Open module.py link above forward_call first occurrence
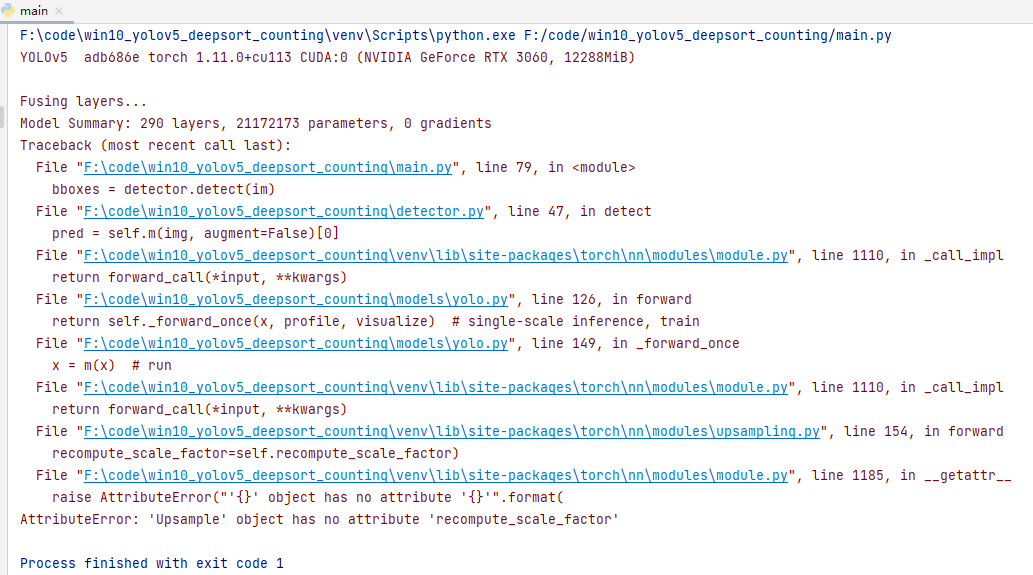 click(x=435, y=256)
